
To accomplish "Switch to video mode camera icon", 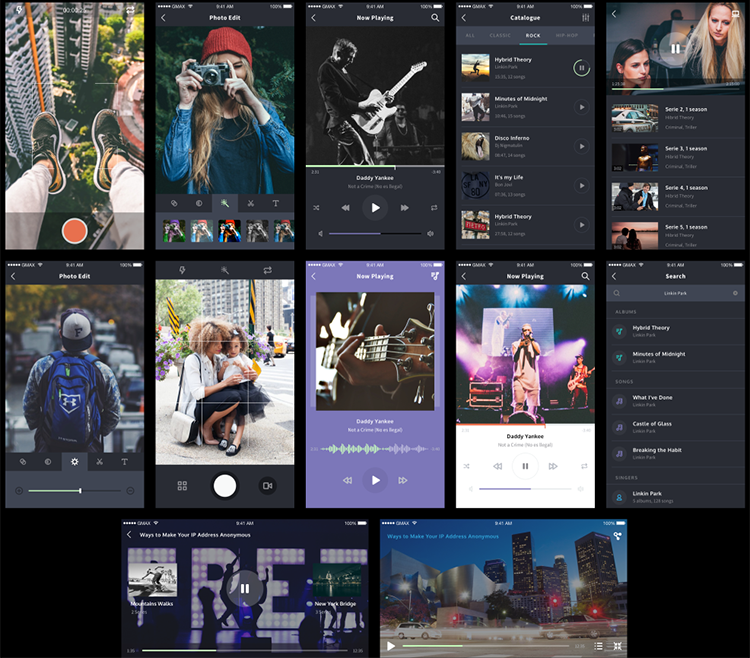I will (x=267, y=486).
